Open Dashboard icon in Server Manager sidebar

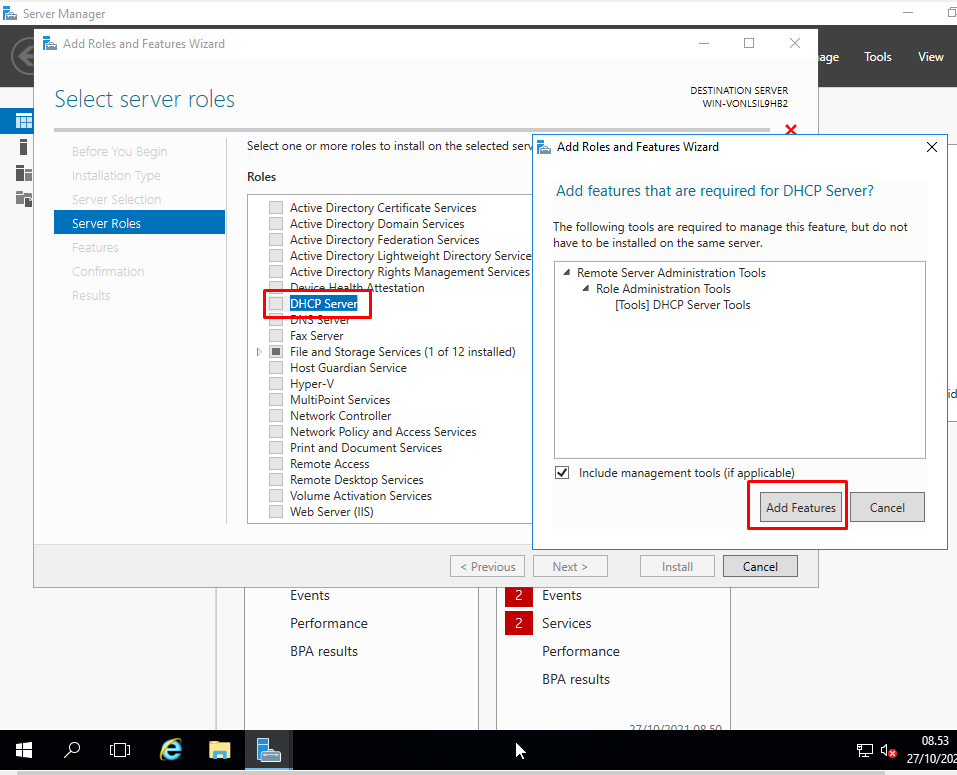[x=23, y=121]
